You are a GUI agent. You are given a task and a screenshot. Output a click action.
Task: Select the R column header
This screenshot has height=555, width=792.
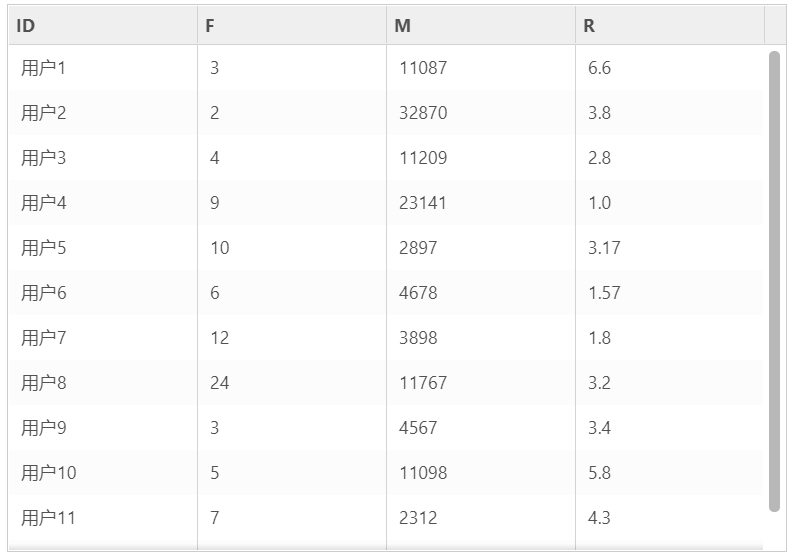(x=670, y=25)
